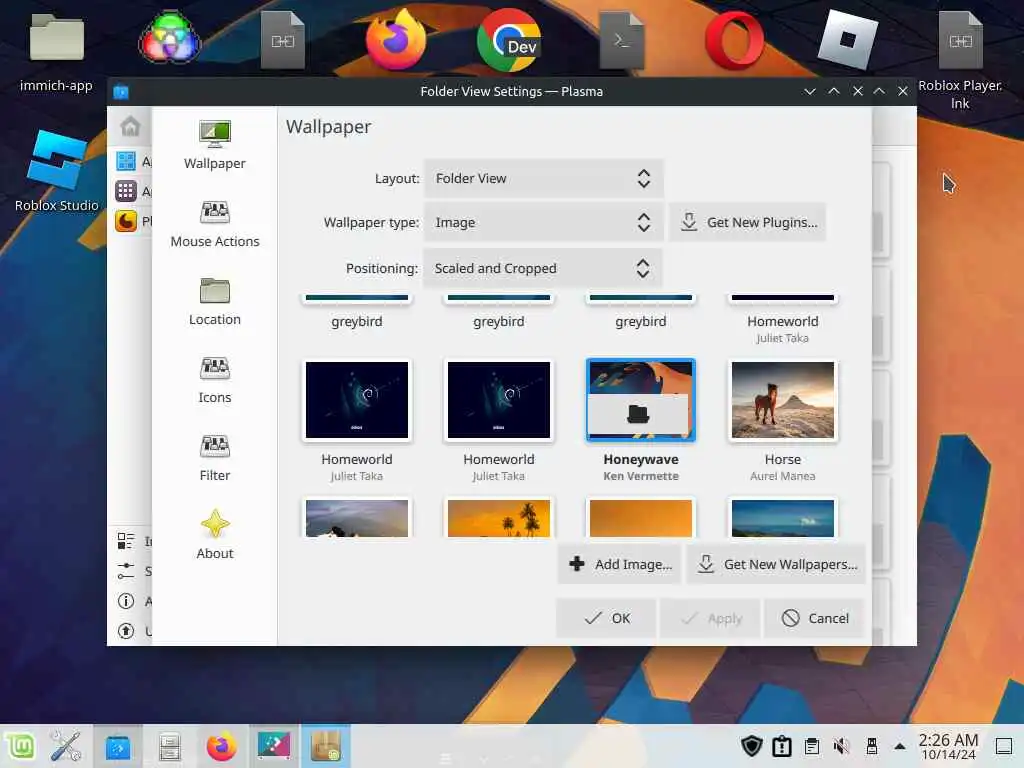Click the list details icon in background sidebar
Viewport: 1024px width, 768px height.
(x=126, y=541)
